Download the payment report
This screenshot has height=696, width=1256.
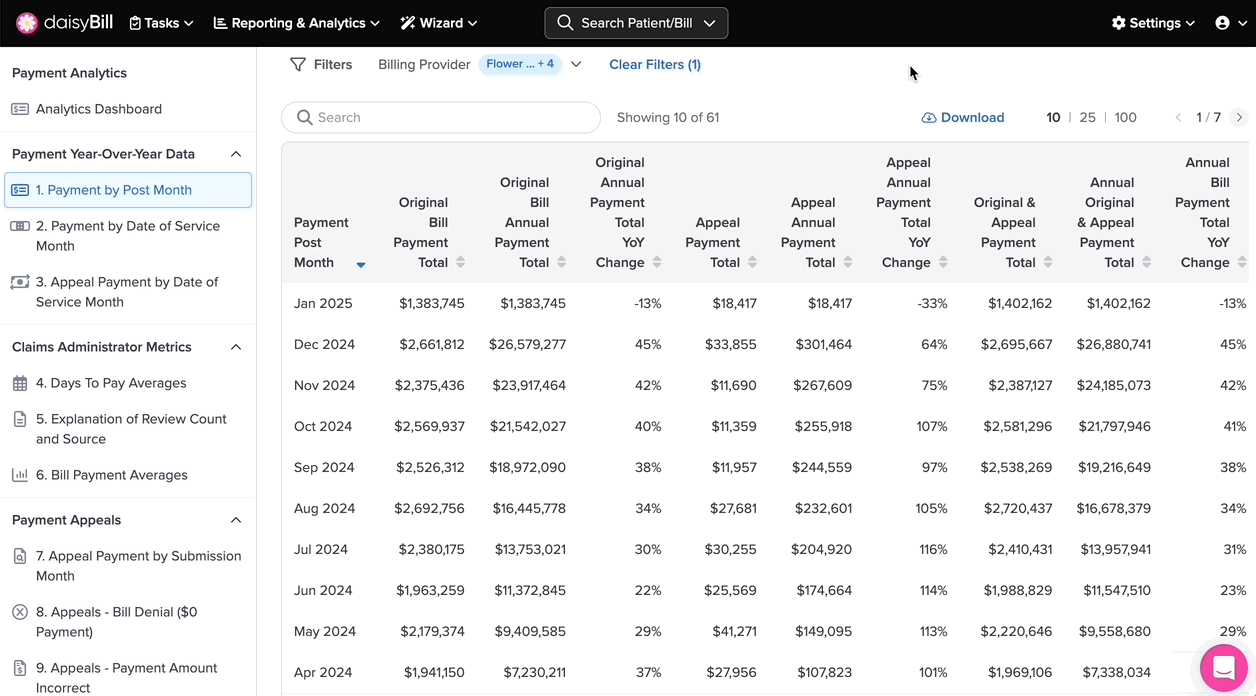(x=962, y=117)
